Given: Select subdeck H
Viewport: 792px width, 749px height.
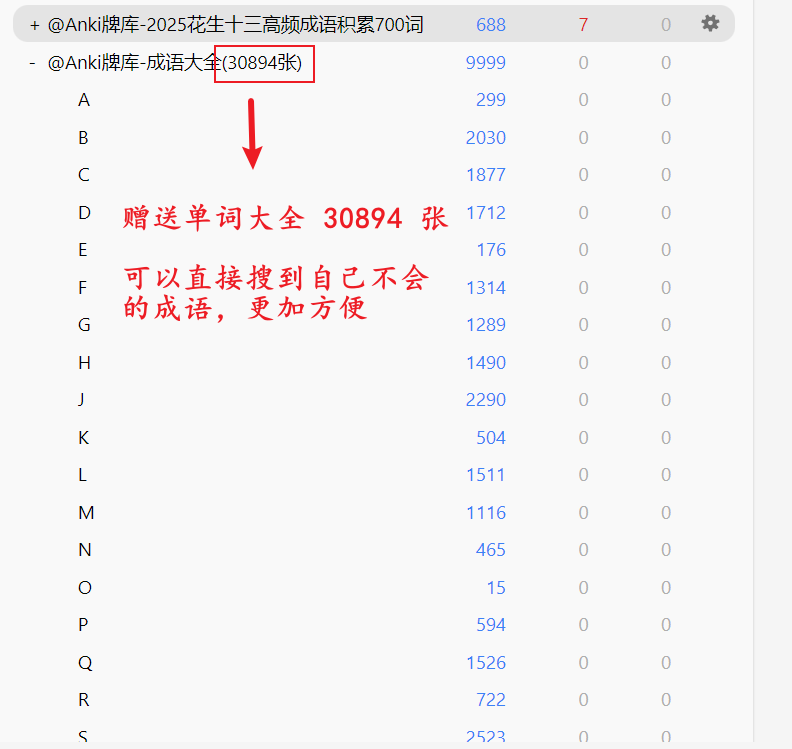Looking at the screenshot, I should [84, 363].
